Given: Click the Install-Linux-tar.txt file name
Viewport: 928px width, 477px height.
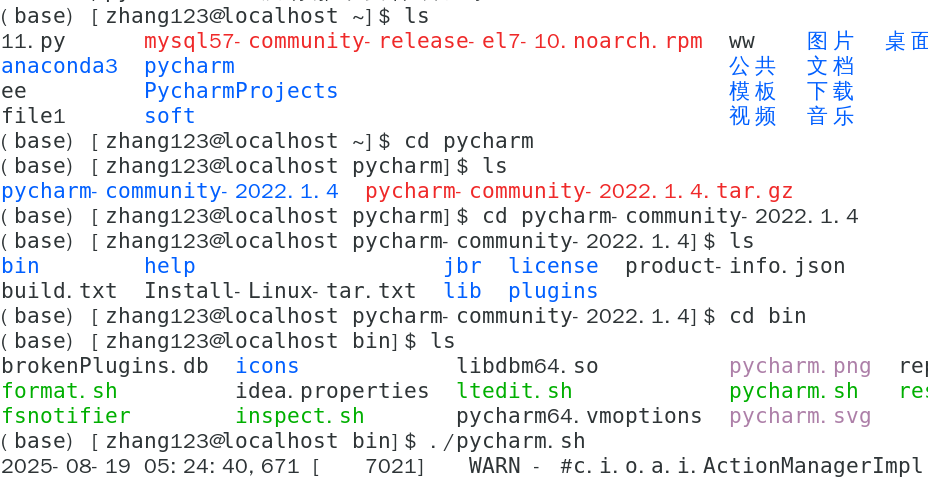Looking at the screenshot, I should (x=280, y=291).
